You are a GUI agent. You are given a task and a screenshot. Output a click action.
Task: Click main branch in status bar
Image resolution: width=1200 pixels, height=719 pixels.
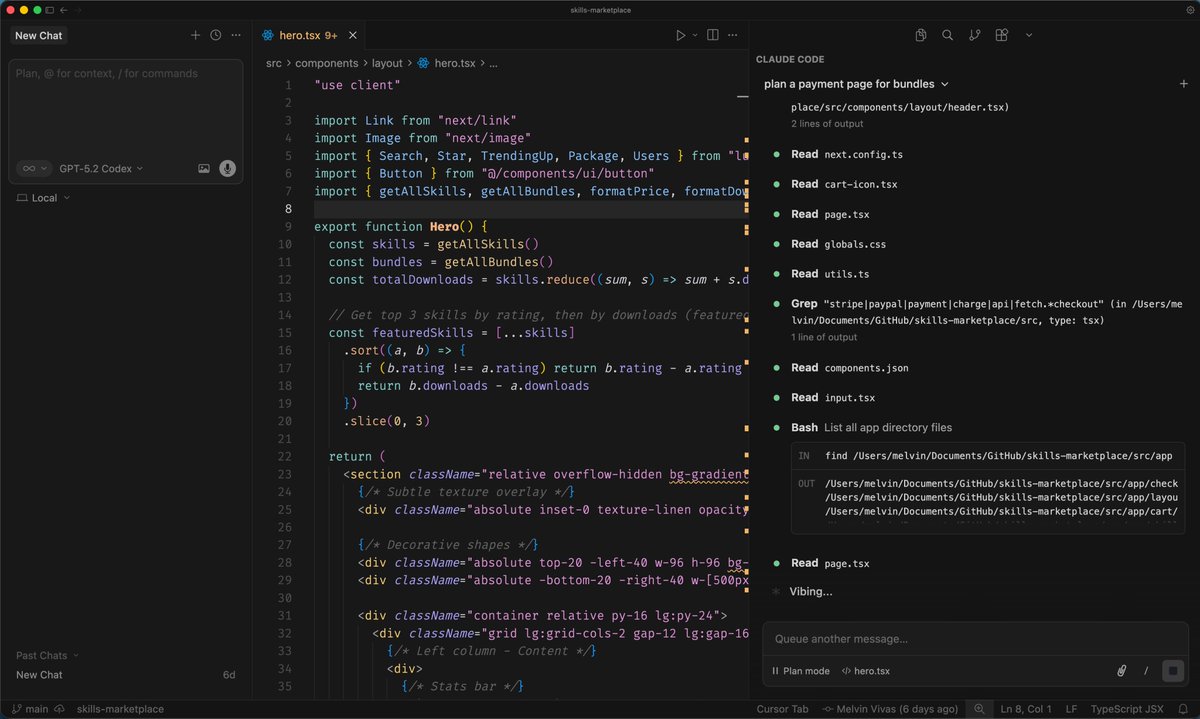pos(29,709)
